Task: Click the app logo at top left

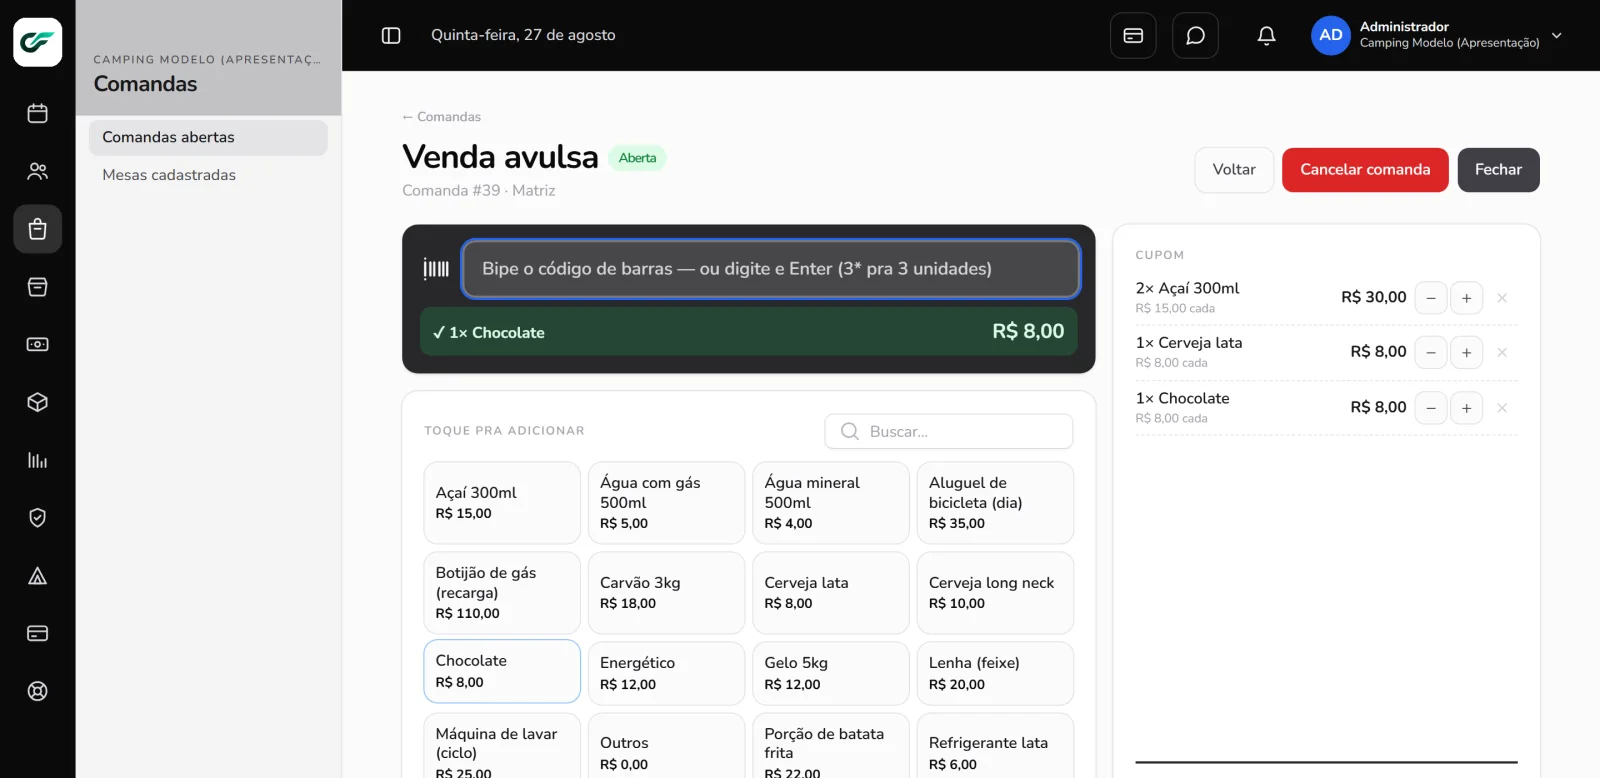Action: tap(38, 42)
